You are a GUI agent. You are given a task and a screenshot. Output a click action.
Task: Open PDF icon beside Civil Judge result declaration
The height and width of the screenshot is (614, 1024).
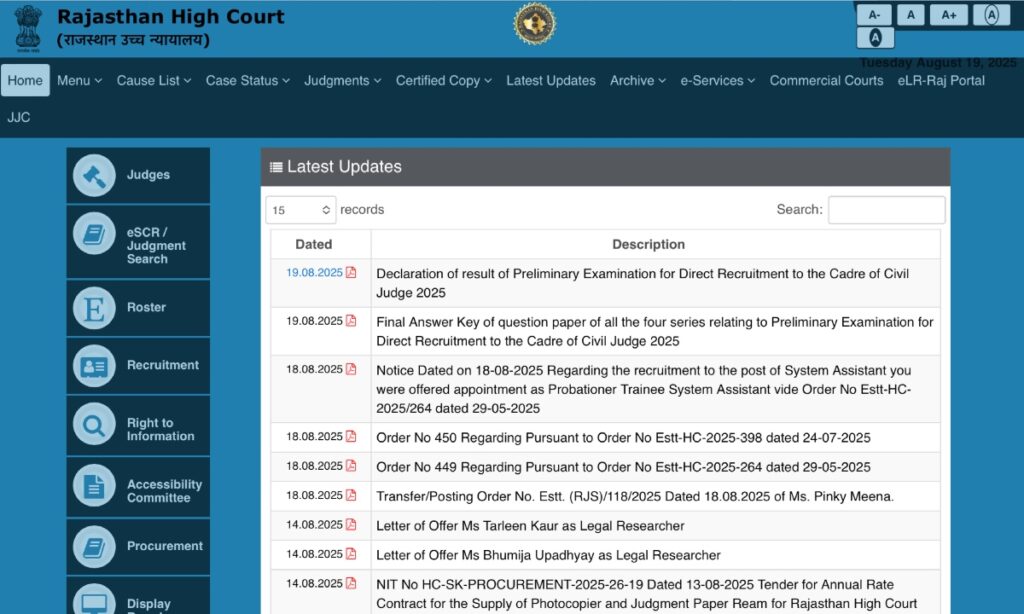(x=351, y=273)
